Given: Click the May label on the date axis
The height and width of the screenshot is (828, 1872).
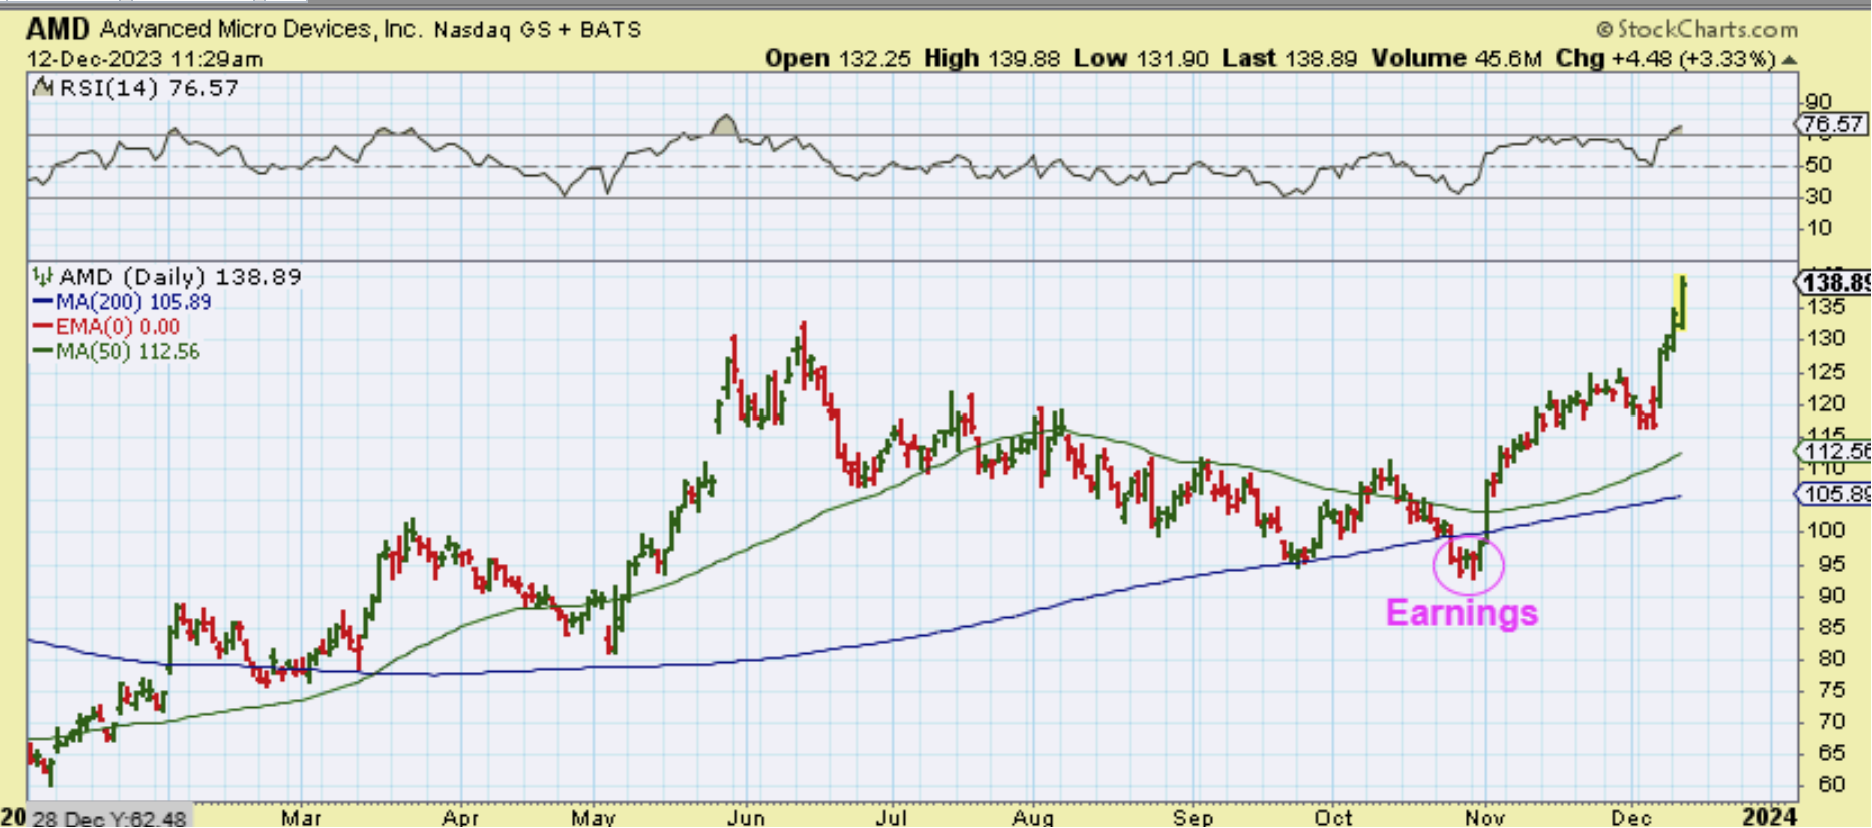Looking at the screenshot, I should pos(593,818).
